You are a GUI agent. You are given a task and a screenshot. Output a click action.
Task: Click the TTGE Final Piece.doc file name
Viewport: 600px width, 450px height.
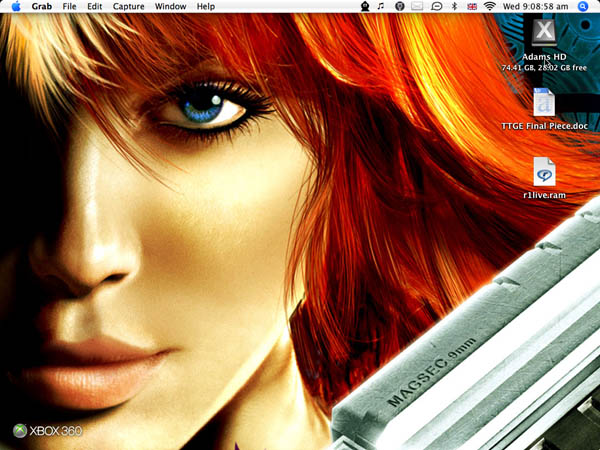545,126
